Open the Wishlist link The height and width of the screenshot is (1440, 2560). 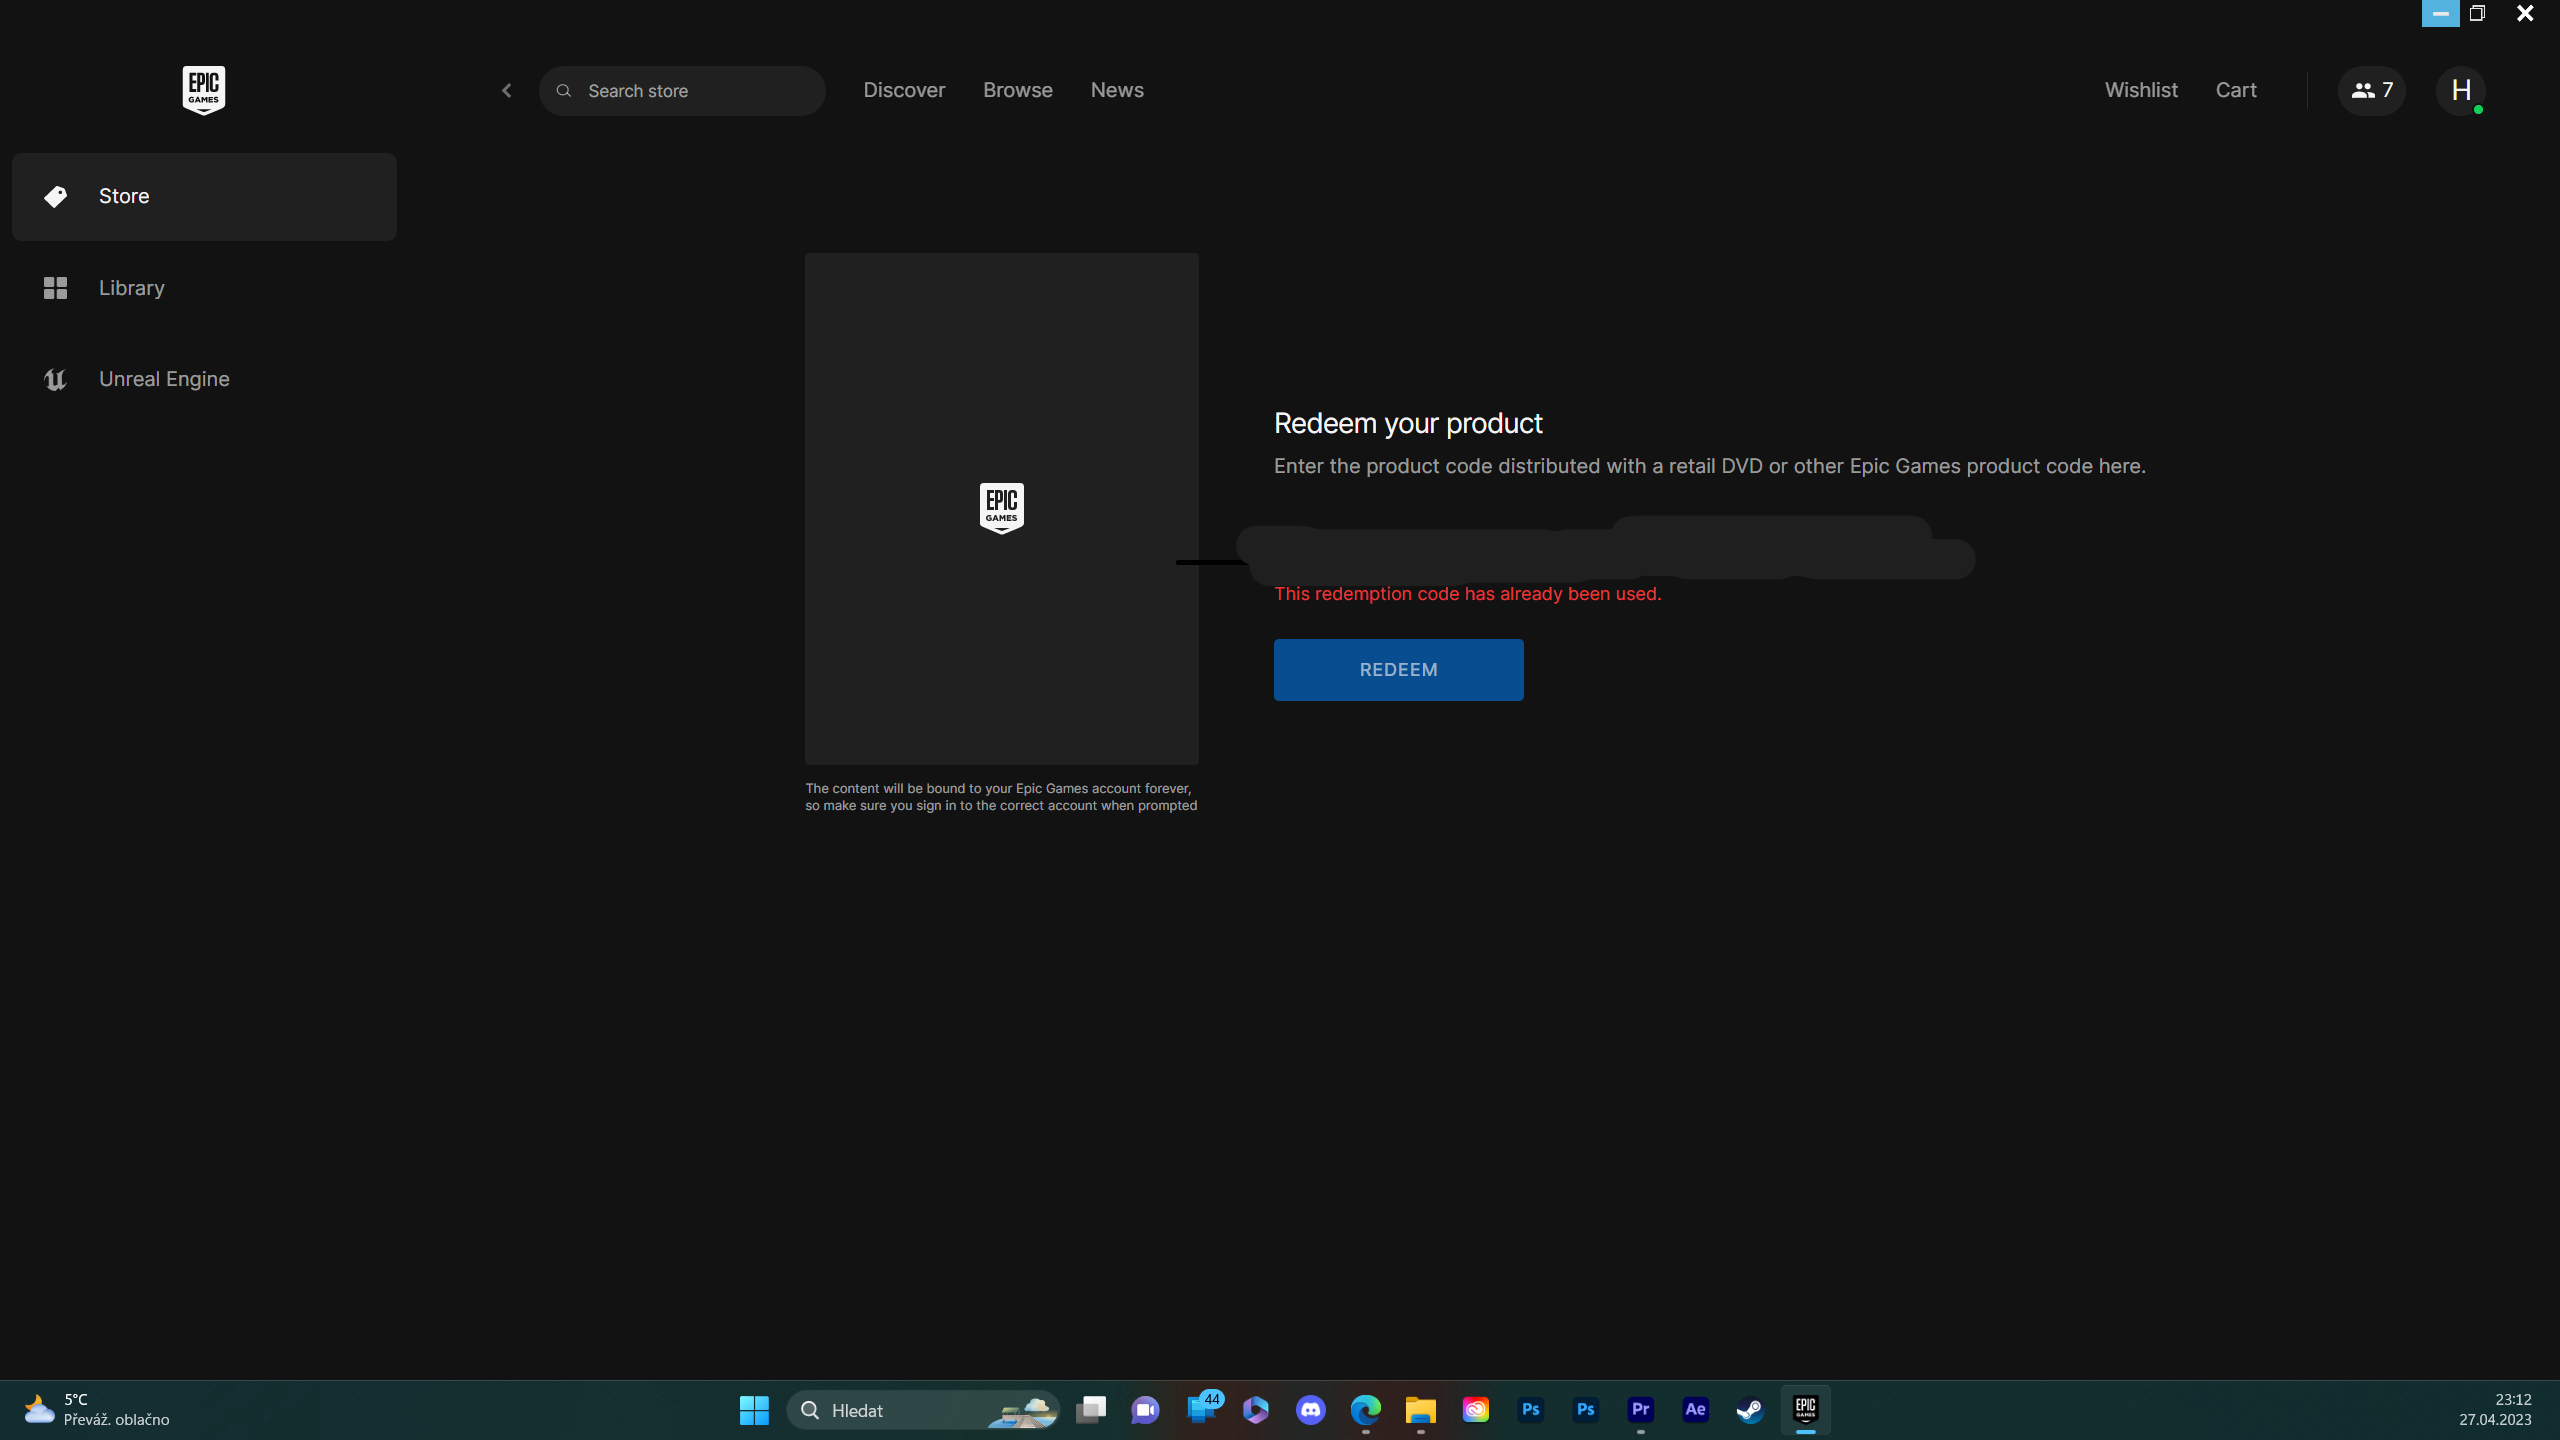pos(2140,90)
